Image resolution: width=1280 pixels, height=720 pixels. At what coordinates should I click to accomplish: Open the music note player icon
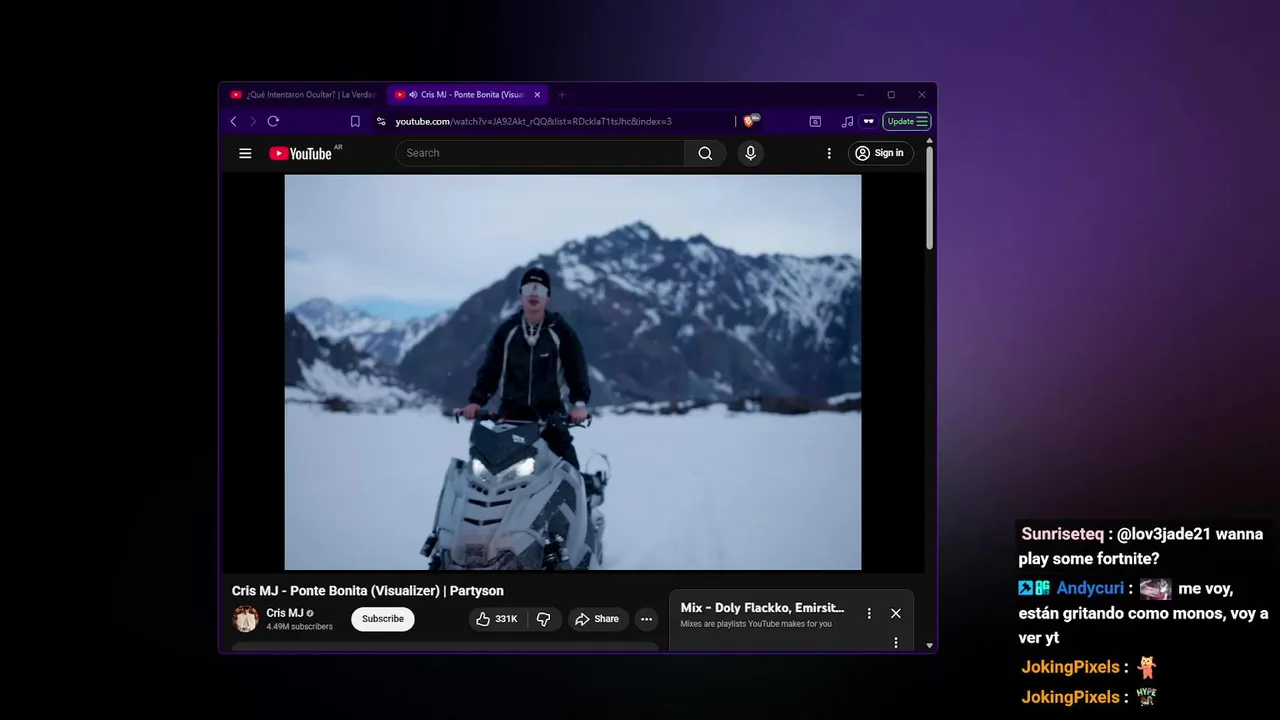(847, 121)
